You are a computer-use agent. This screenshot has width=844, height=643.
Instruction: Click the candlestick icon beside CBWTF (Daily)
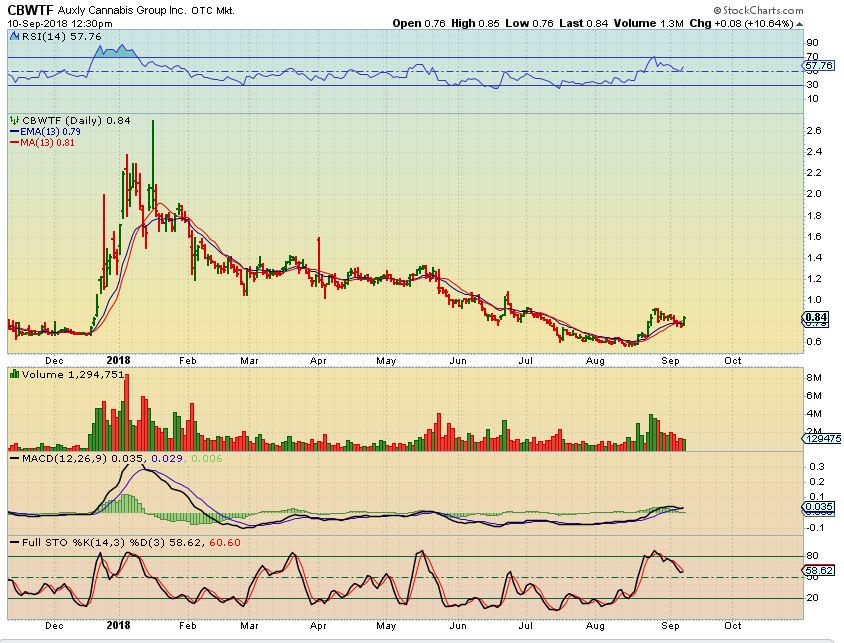click(15, 121)
